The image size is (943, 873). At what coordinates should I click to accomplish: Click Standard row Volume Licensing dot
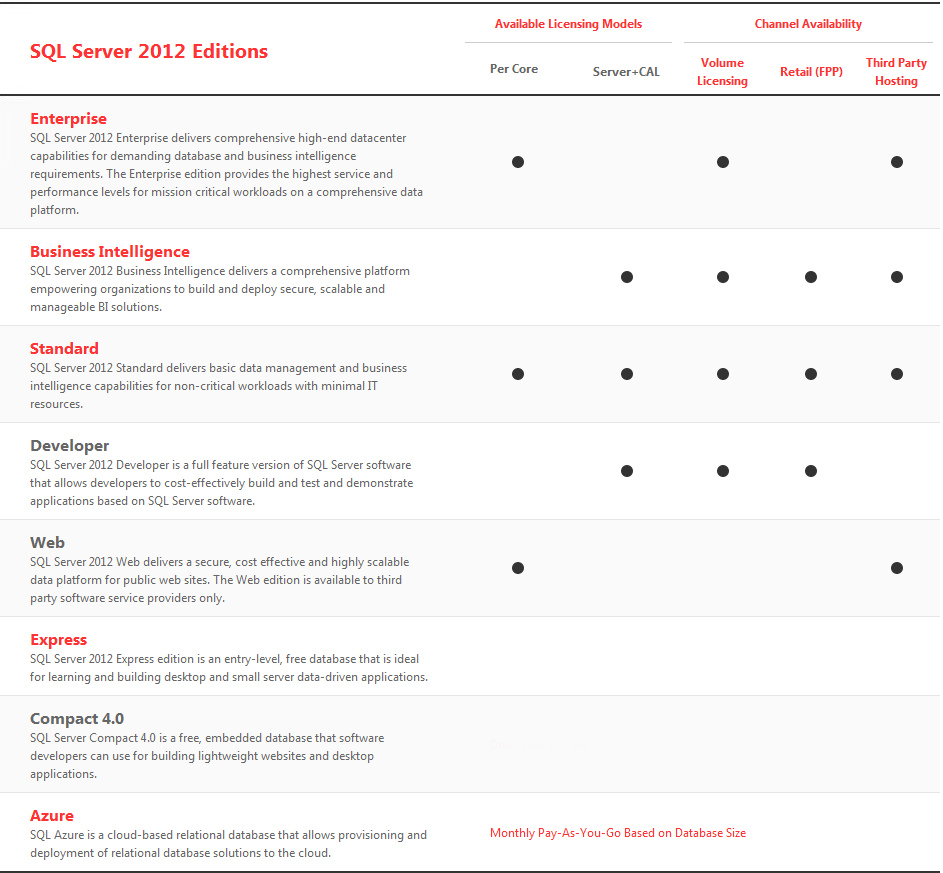(723, 374)
